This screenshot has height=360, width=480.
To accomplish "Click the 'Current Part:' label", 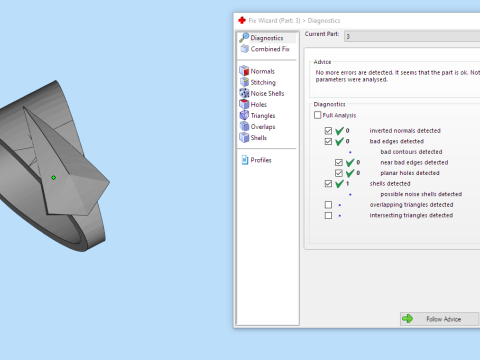I will [322, 34].
